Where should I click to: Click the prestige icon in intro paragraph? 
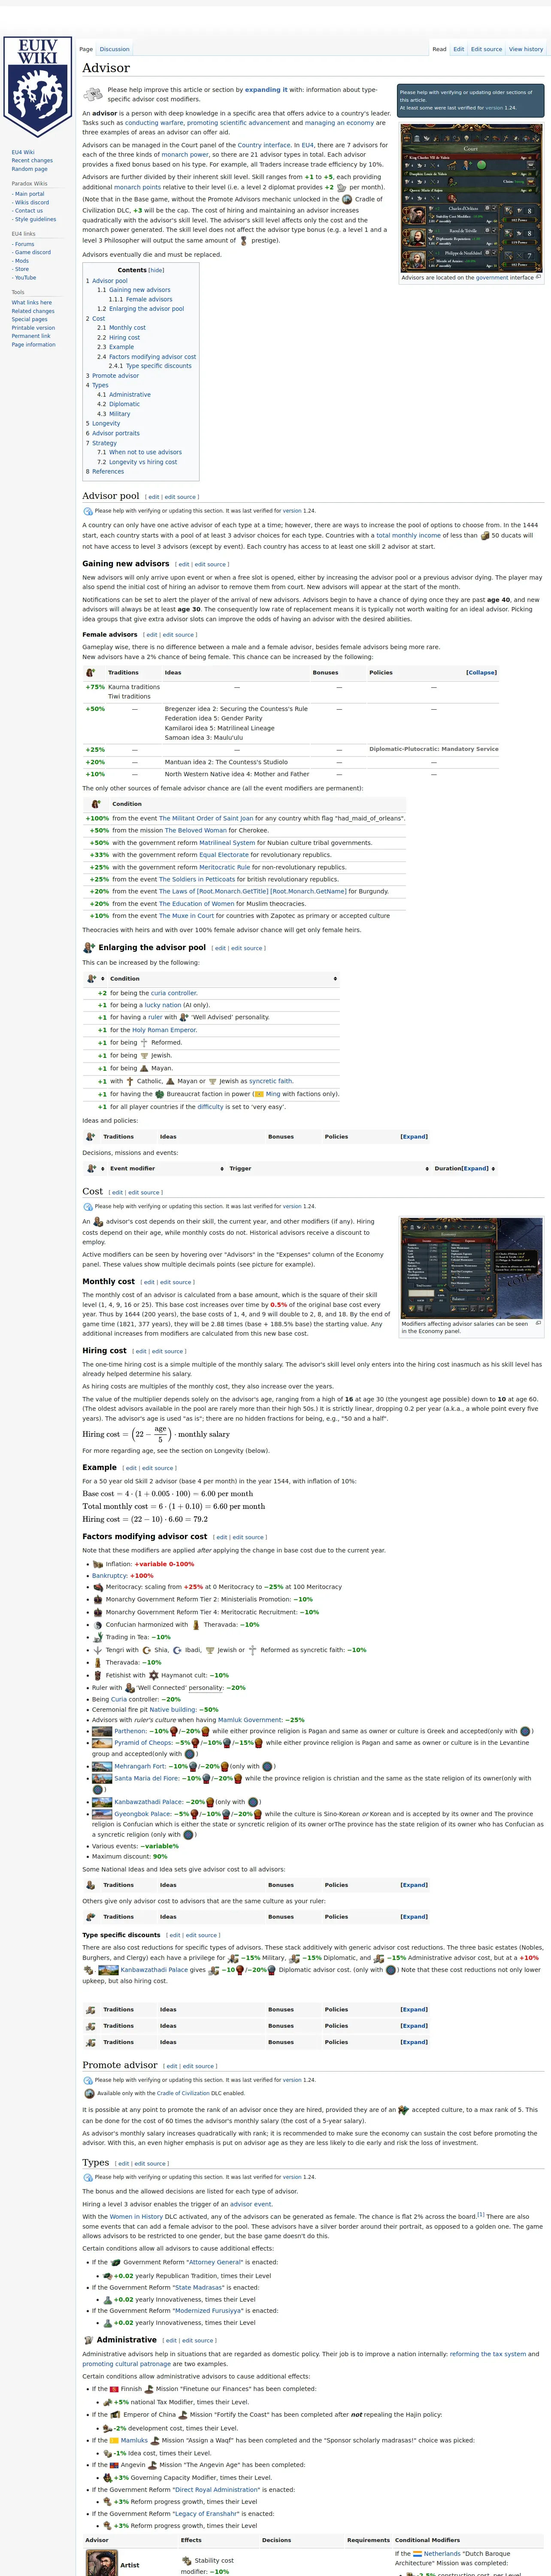tap(244, 240)
